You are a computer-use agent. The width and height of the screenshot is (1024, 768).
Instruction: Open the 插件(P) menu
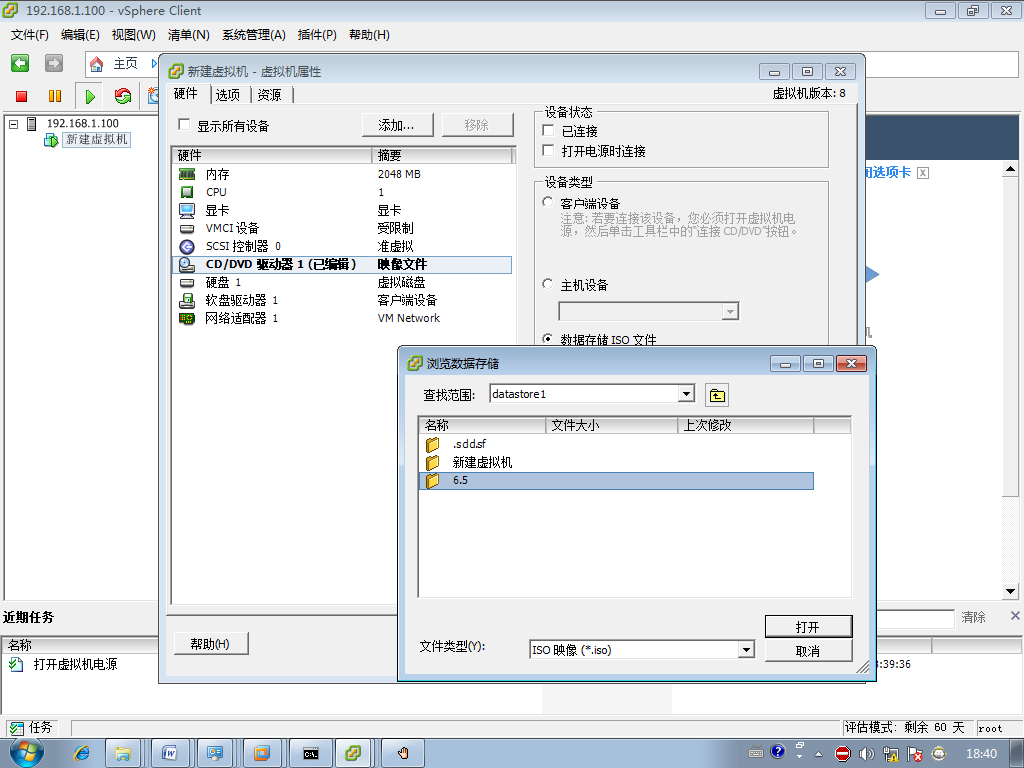(317, 35)
